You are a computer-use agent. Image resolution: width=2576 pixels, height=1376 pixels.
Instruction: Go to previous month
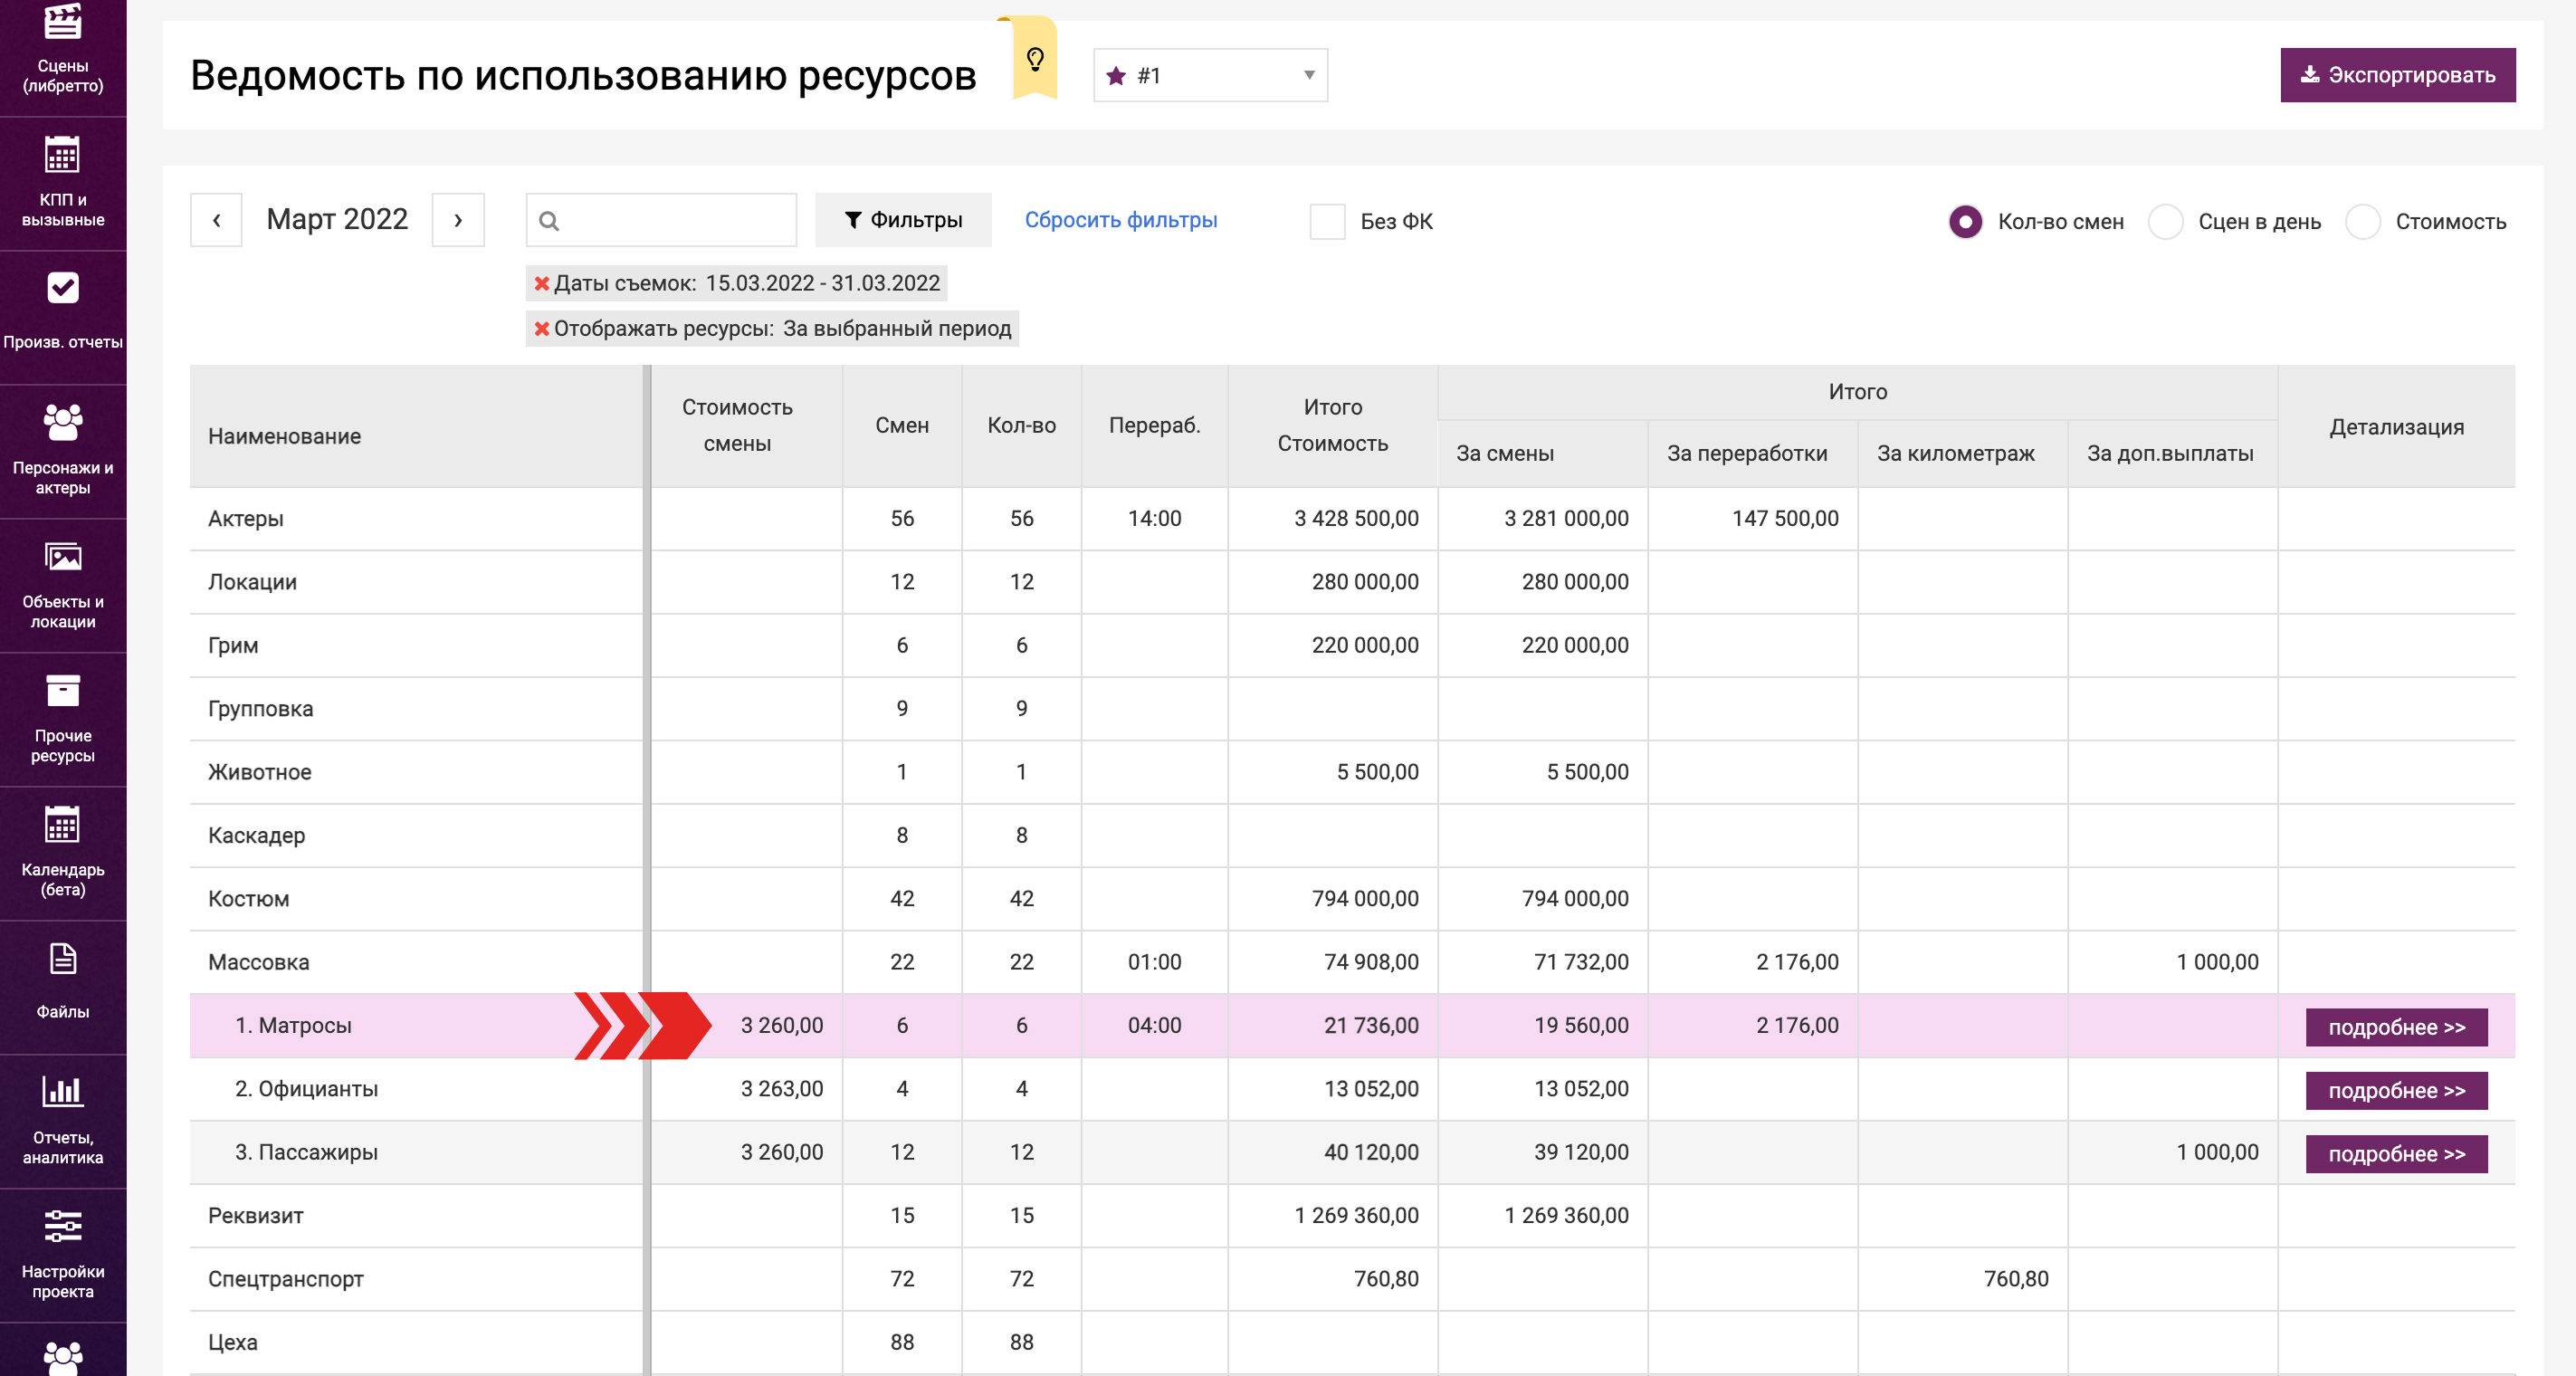tap(216, 220)
